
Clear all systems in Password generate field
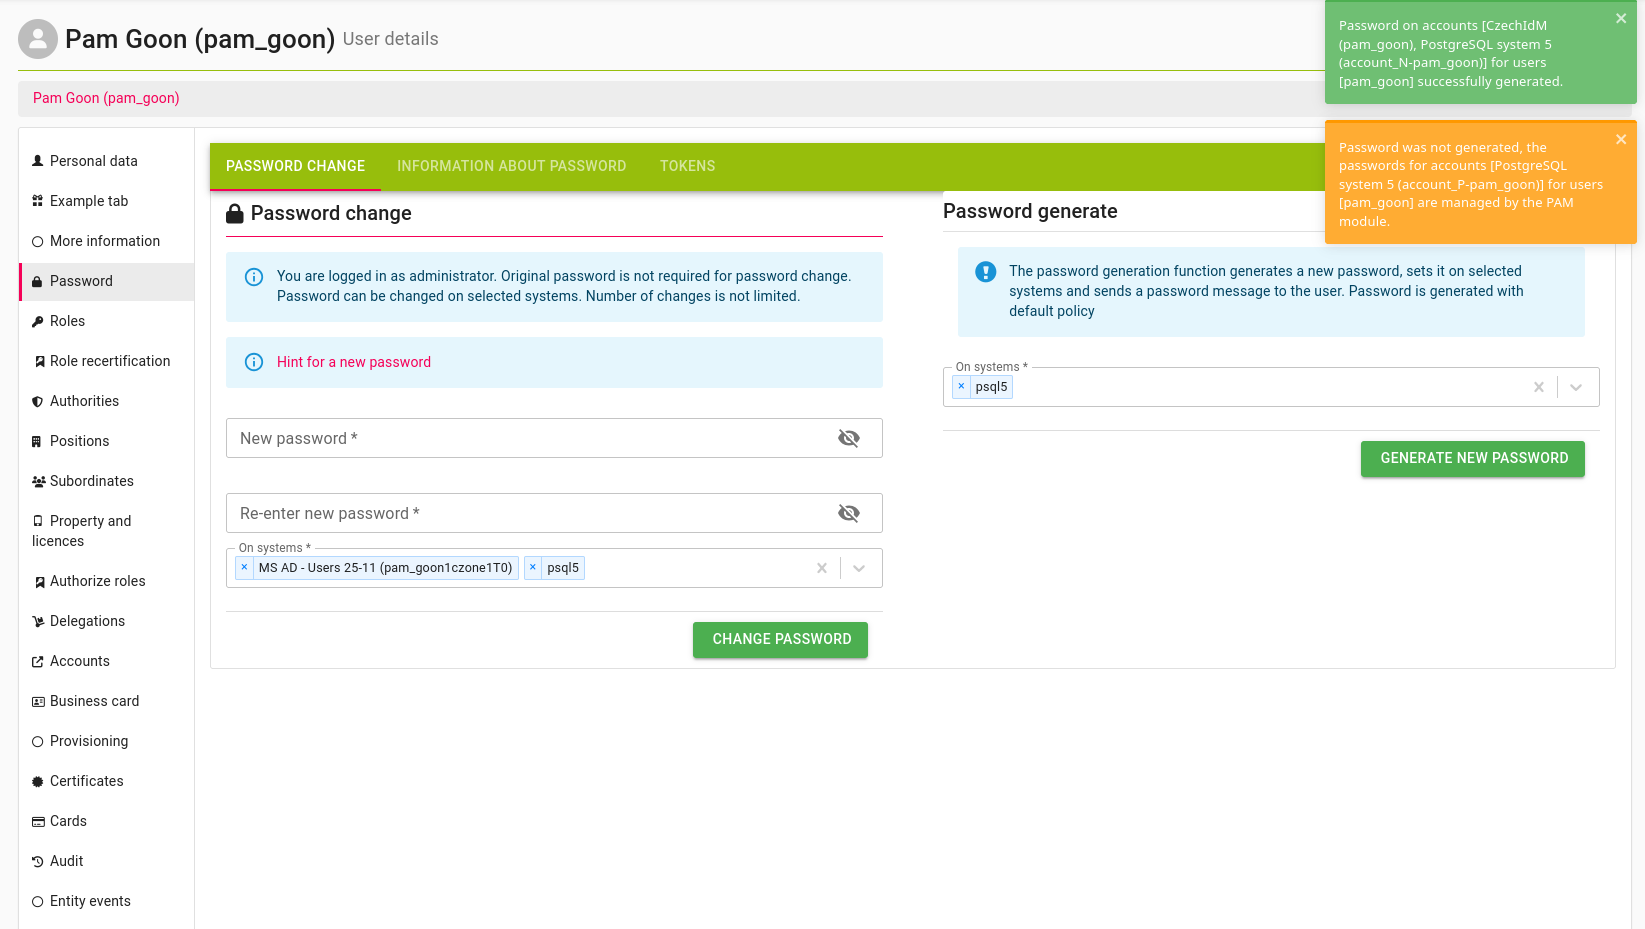click(1538, 387)
